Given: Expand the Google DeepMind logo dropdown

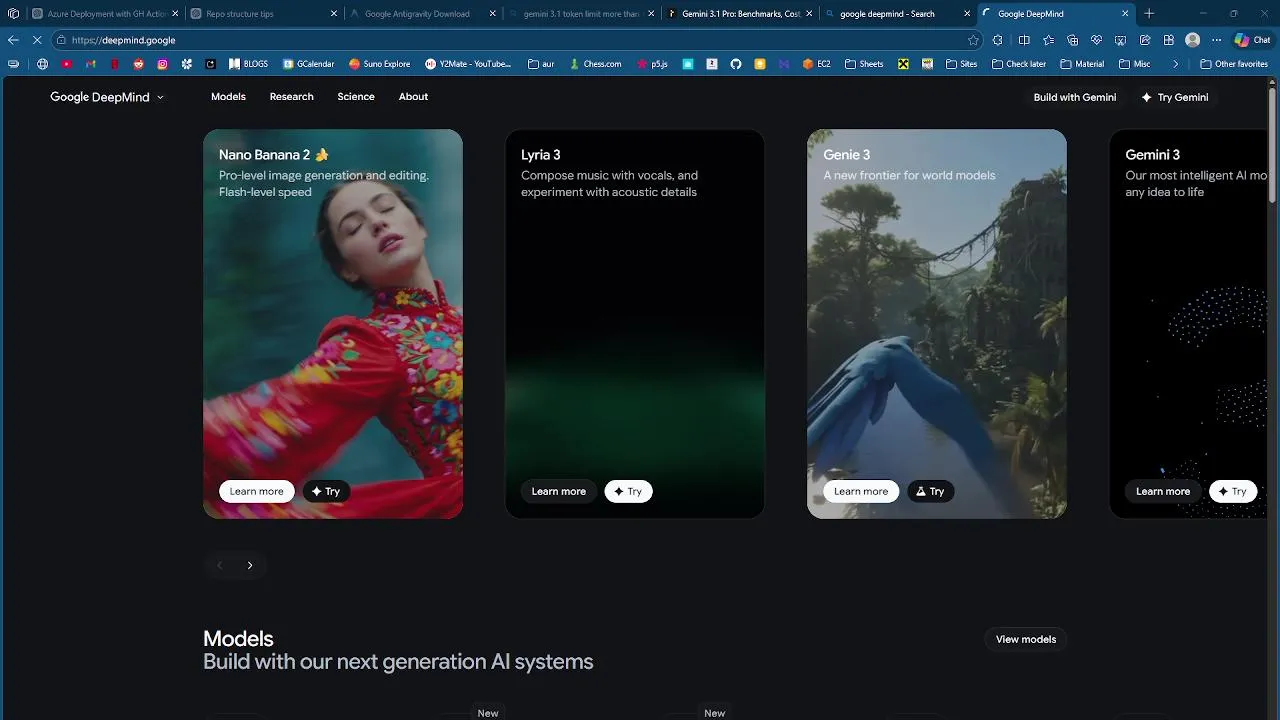Looking at the screenshot, I should pos(107,97).
